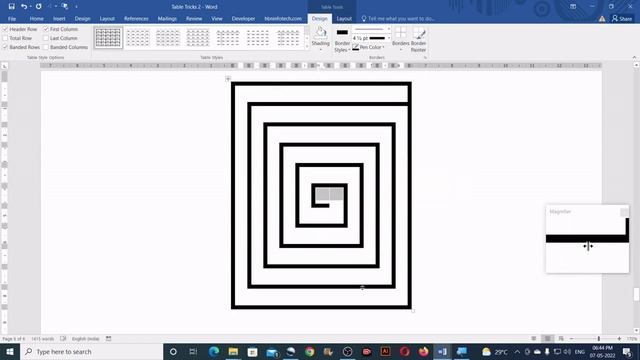Screen dimensions: 640x360
Task: Open the Windows Start menu
Action: [x=10, y=351]
